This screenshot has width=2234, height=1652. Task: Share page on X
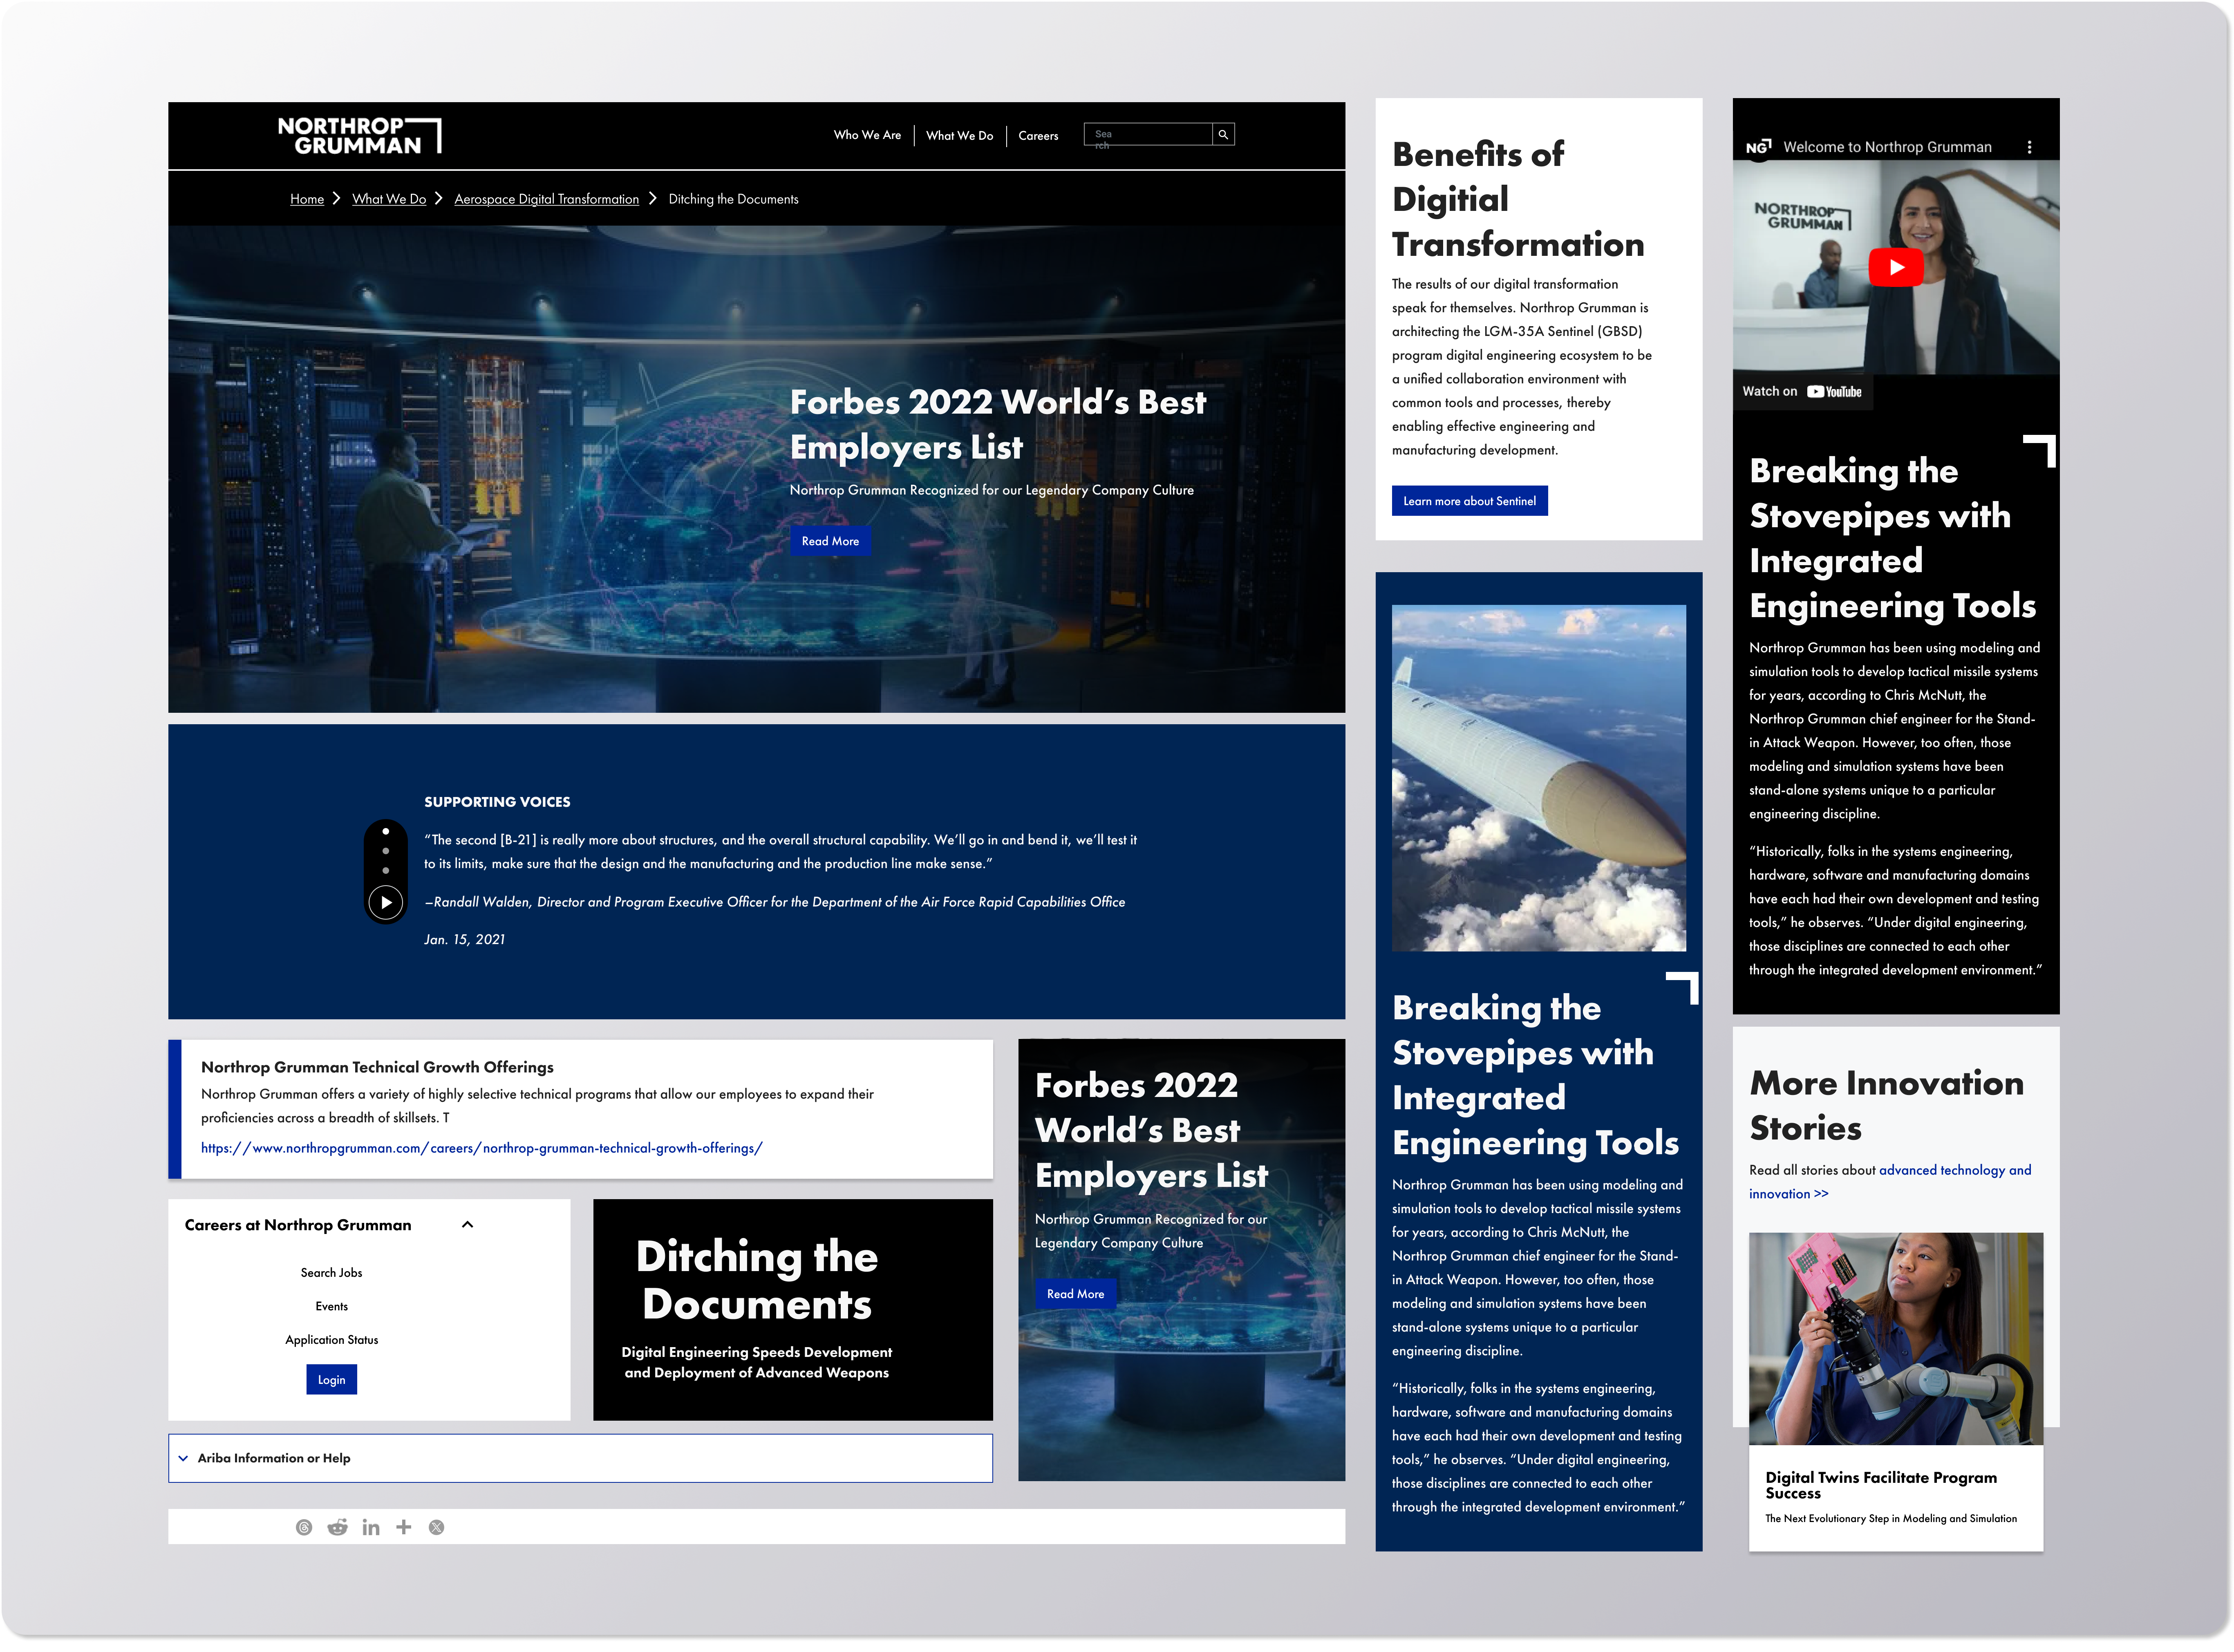(437, 1527)
